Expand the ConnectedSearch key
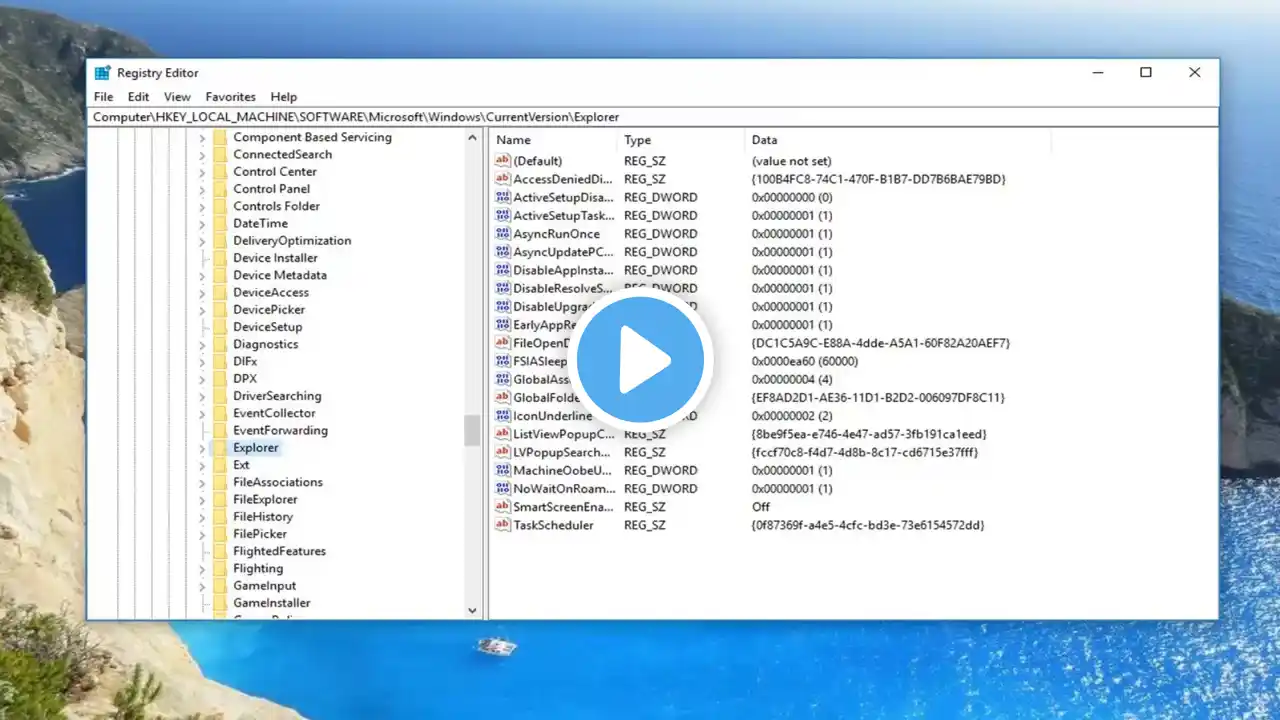 pyautogui.click(x=202, y=155)
